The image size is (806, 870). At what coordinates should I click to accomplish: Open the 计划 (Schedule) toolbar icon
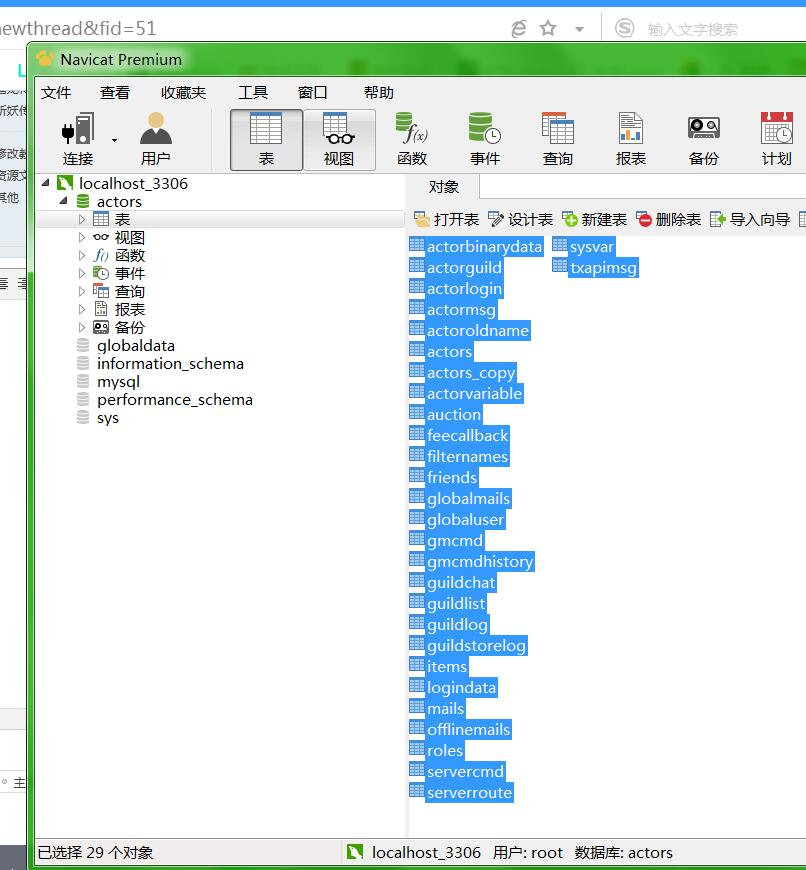[776, 138]
